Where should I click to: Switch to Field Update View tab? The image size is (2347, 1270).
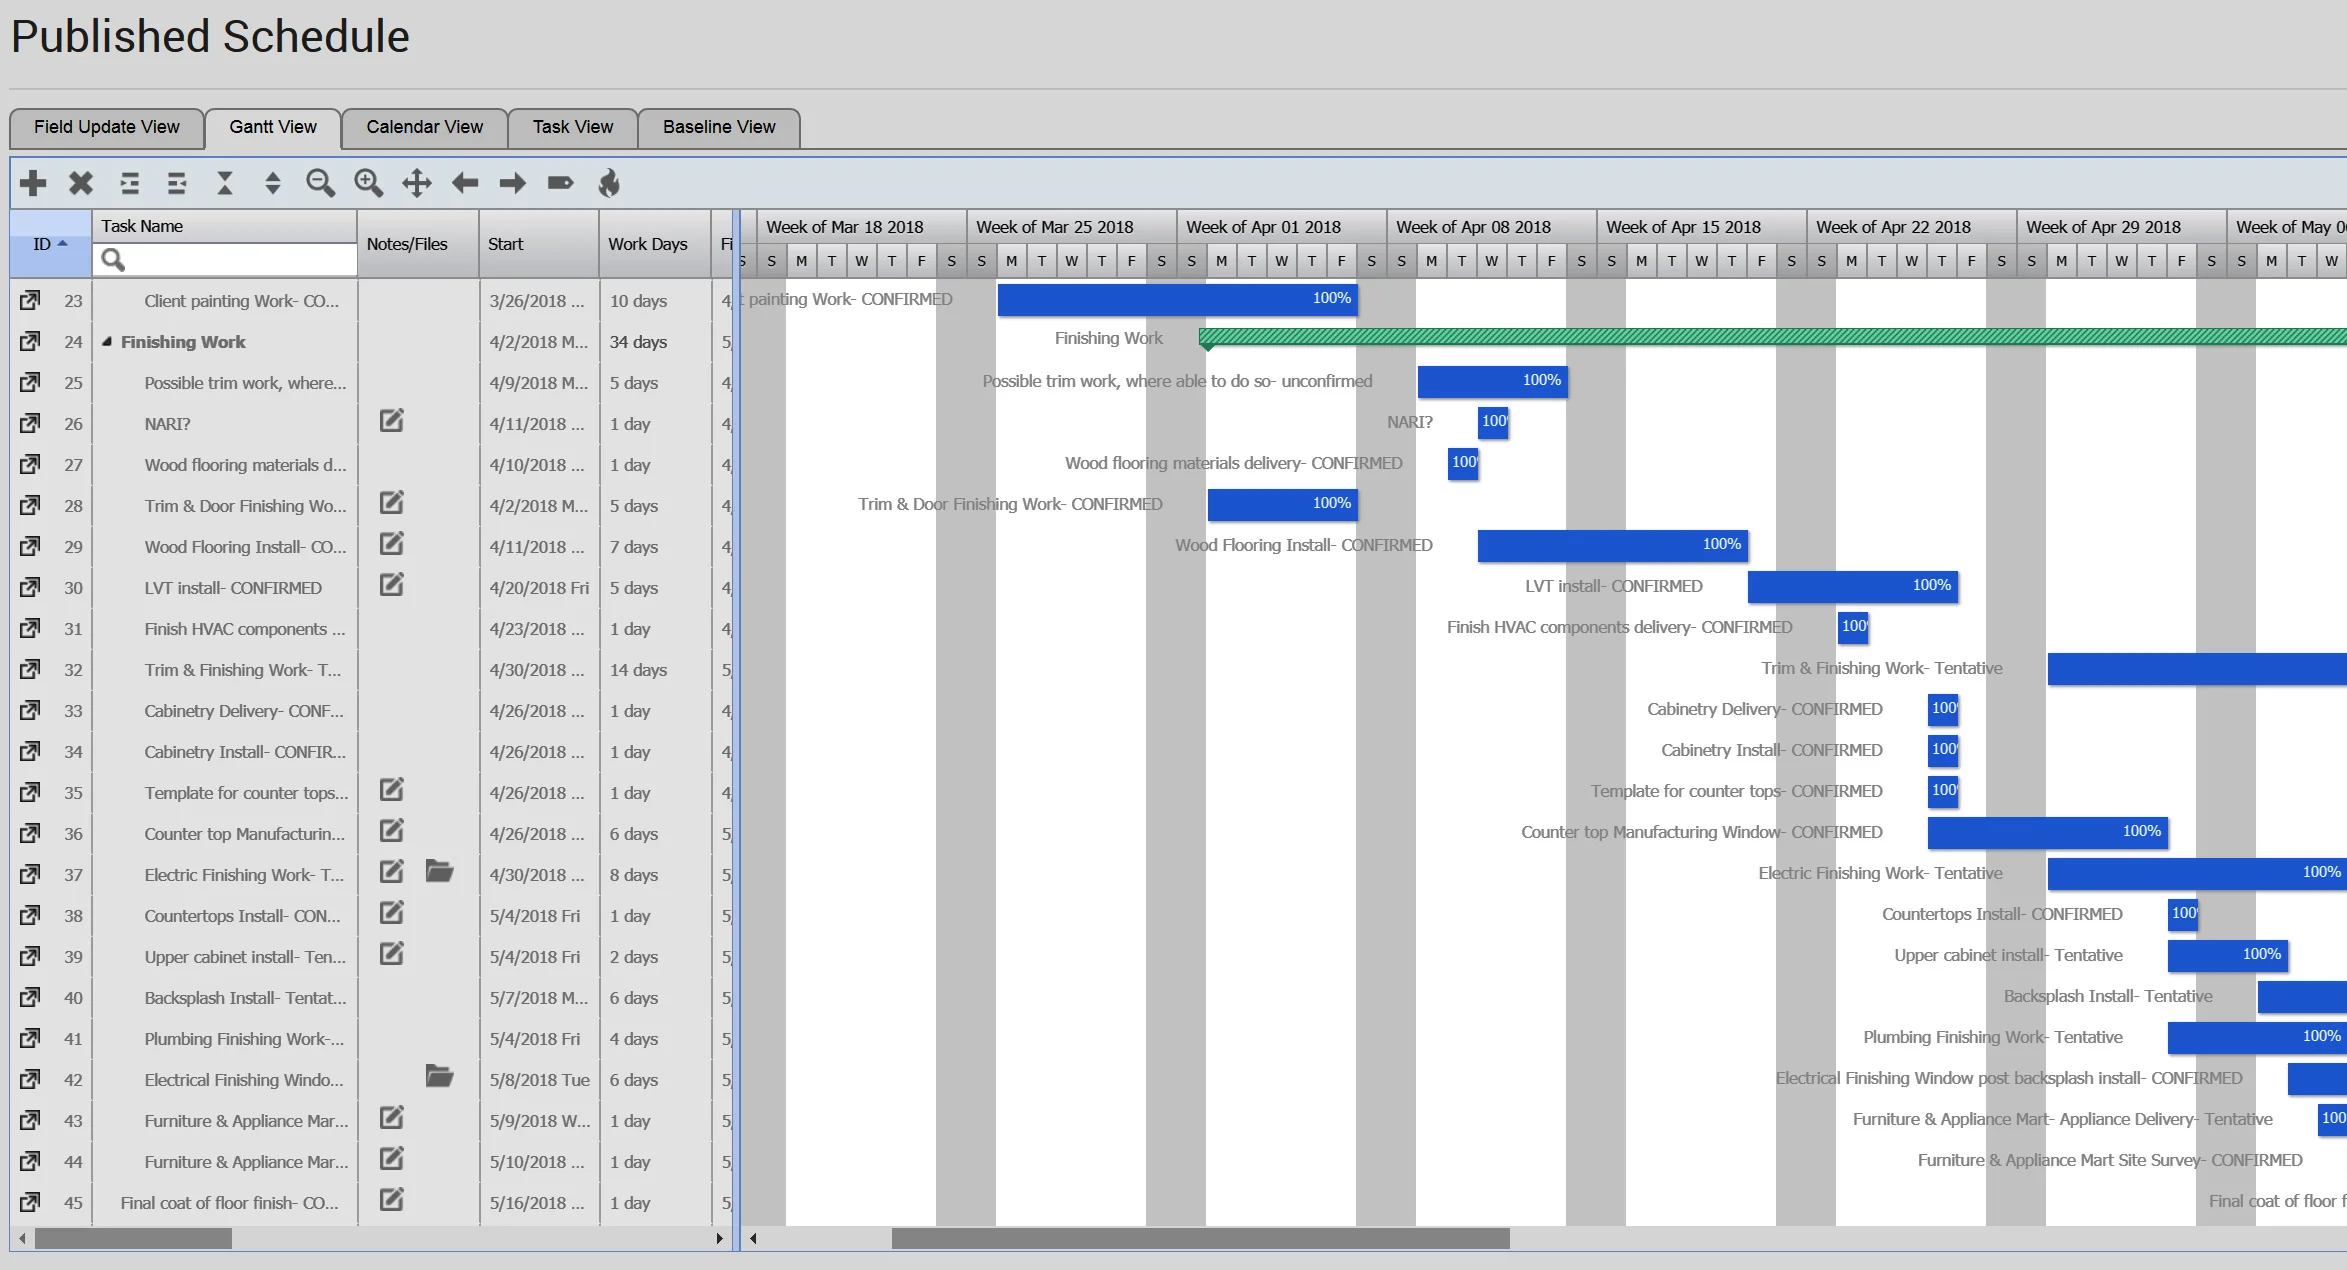pyautogui.click(x=107, y=128)
